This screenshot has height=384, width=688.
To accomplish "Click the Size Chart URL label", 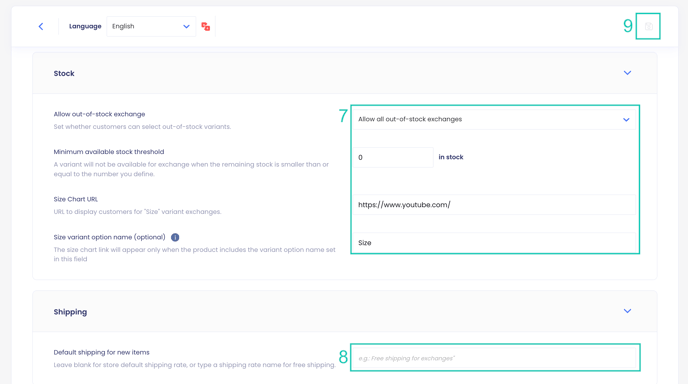I will click(x=75, y=199).
